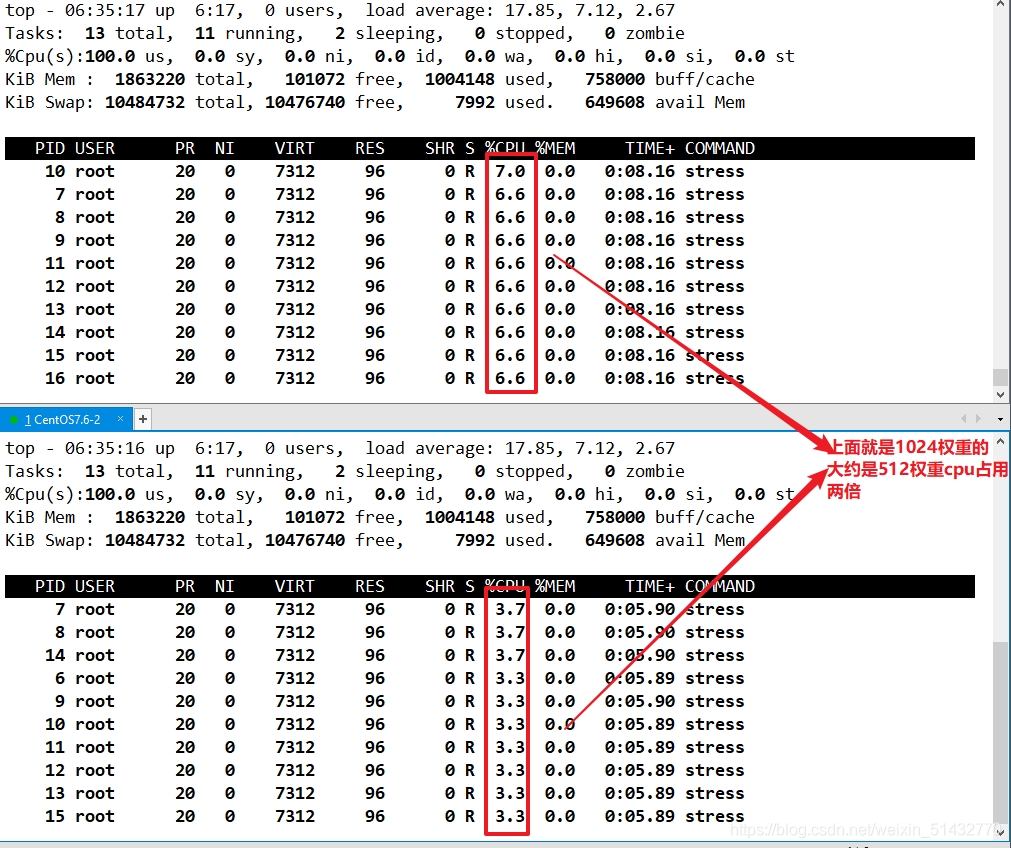1011x848 pixels.
Task: Click the USER header in upper pane
Action: coord(95,148)
